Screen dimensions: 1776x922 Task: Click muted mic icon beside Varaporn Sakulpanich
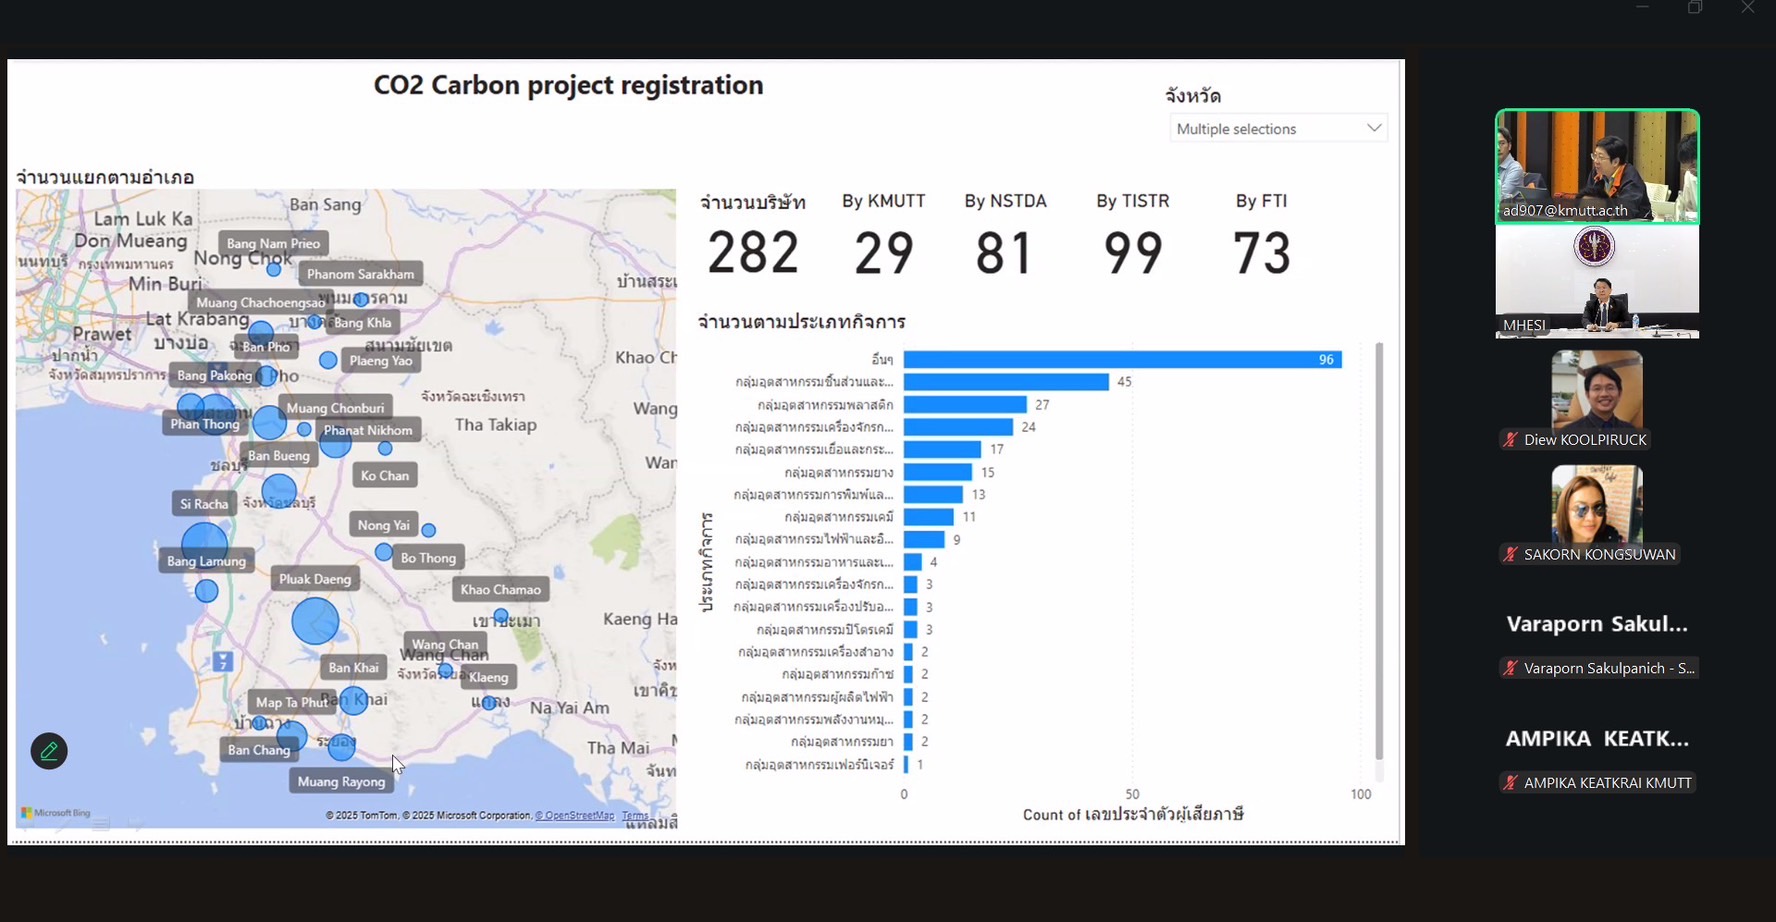(x=1510, y=668)
